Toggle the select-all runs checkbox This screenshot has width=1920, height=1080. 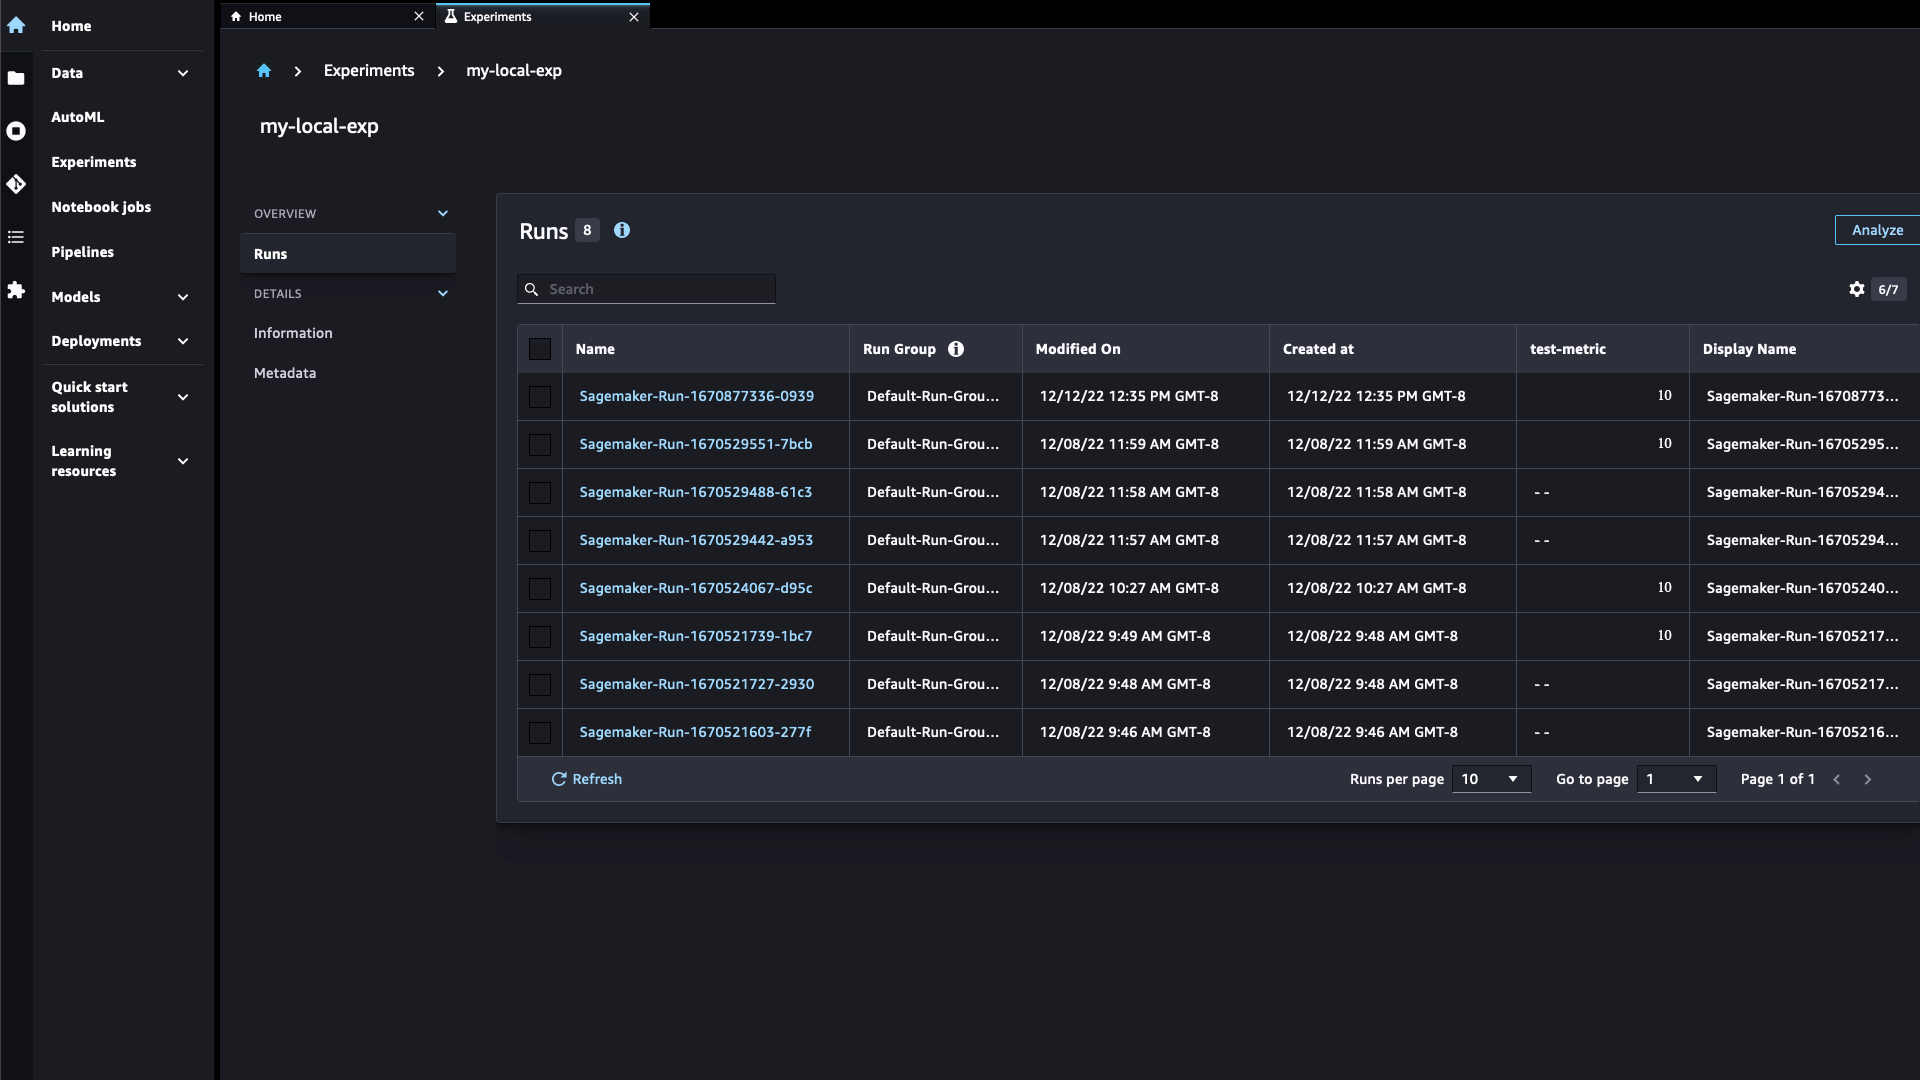click(539, 348)
